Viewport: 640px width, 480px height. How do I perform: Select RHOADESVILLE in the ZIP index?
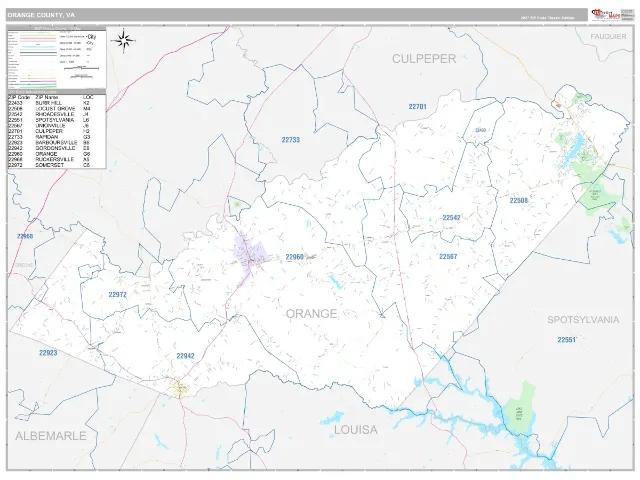[57, 115]
